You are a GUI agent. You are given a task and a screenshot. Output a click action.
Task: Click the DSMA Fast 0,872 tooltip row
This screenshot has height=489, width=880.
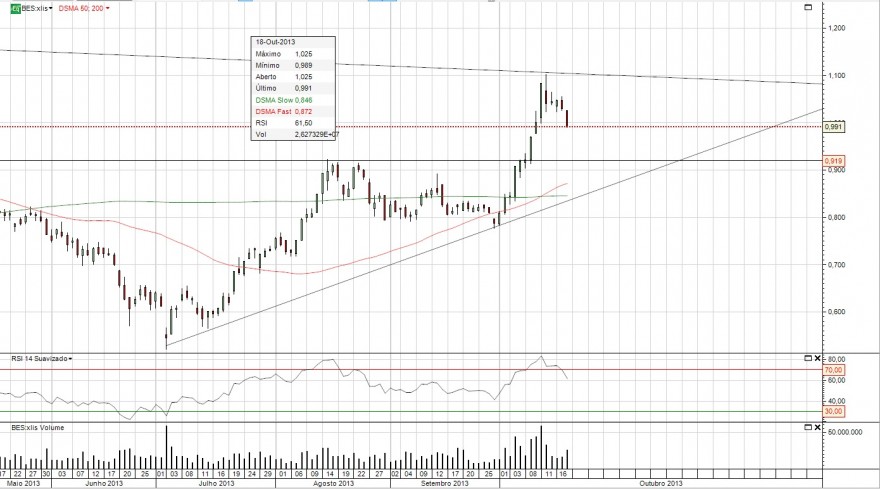pos(293,112)
